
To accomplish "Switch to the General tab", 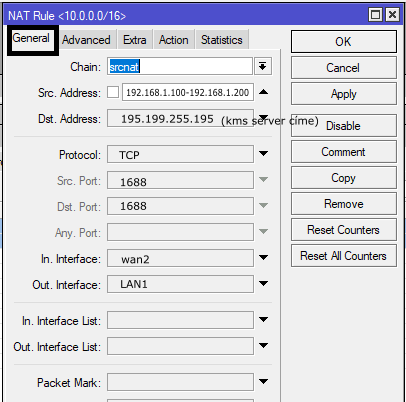I will (x=31, y=38).
